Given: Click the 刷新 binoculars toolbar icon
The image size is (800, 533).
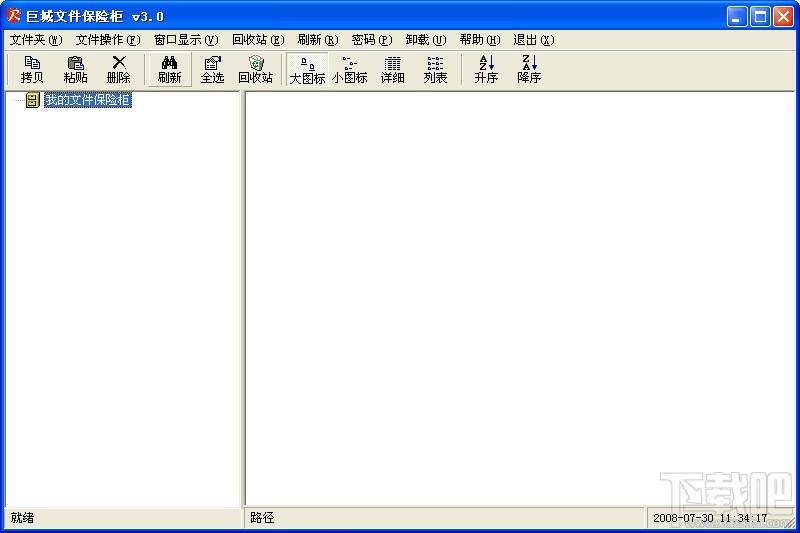Looking at the screenshot, I should point(170,69).
